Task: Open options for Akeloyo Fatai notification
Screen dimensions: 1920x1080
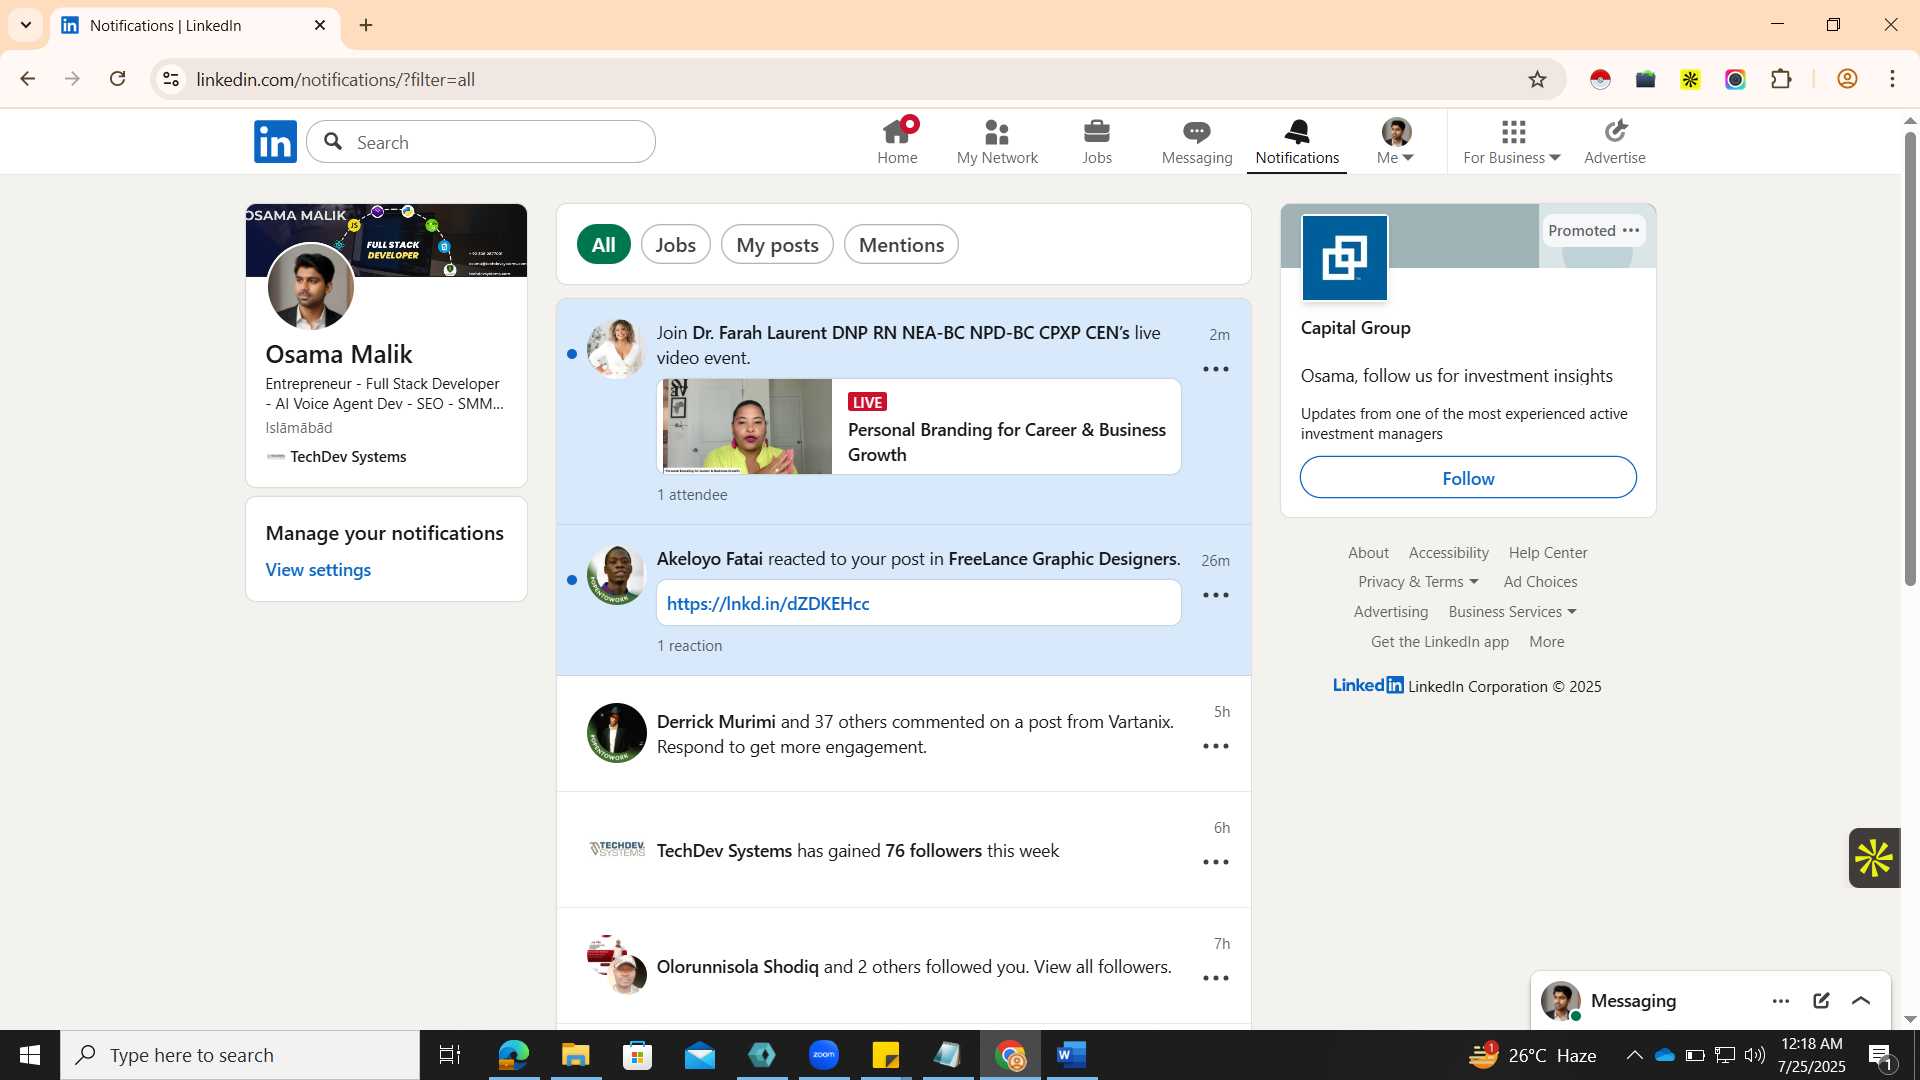Action: coord(1216,596)
